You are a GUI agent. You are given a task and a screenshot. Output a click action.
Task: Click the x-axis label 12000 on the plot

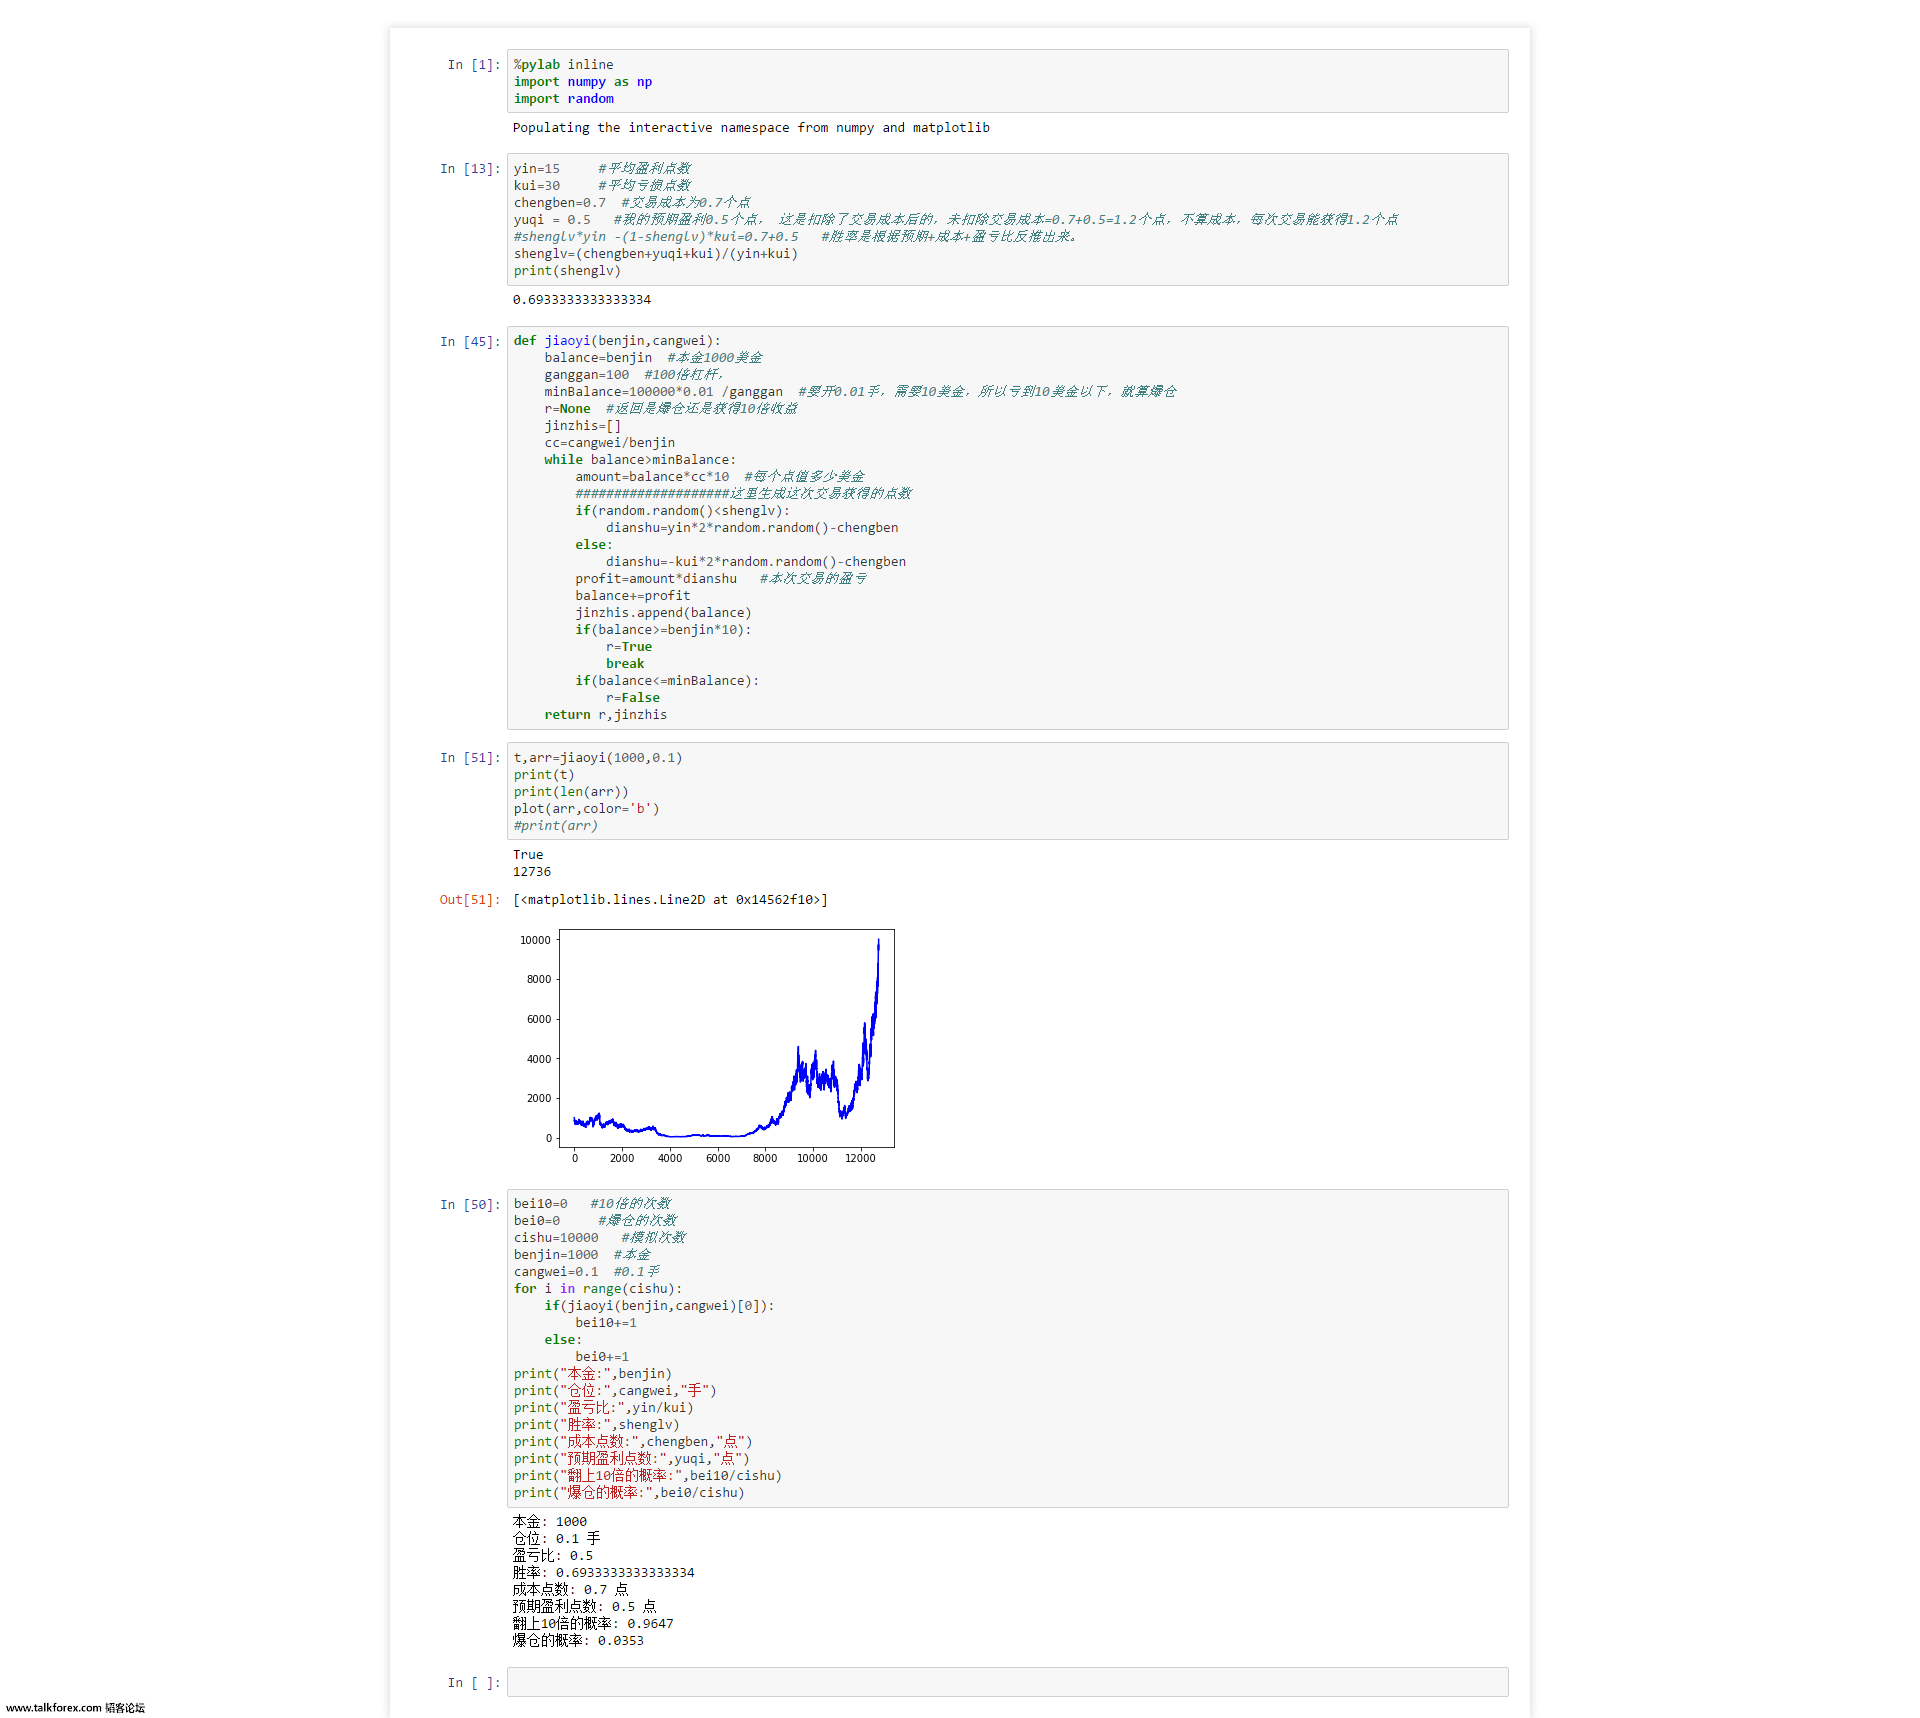(860, 1158)
